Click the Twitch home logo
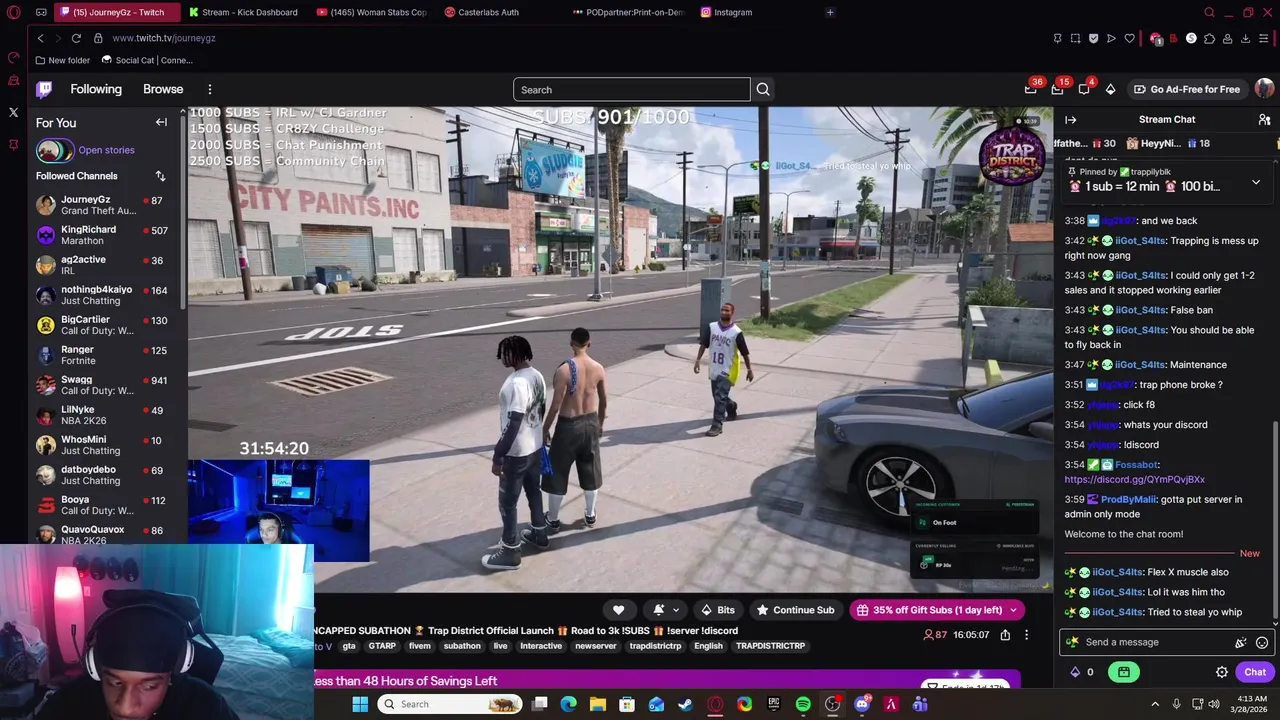The image size is (1280, 720). tap(44, 89)
